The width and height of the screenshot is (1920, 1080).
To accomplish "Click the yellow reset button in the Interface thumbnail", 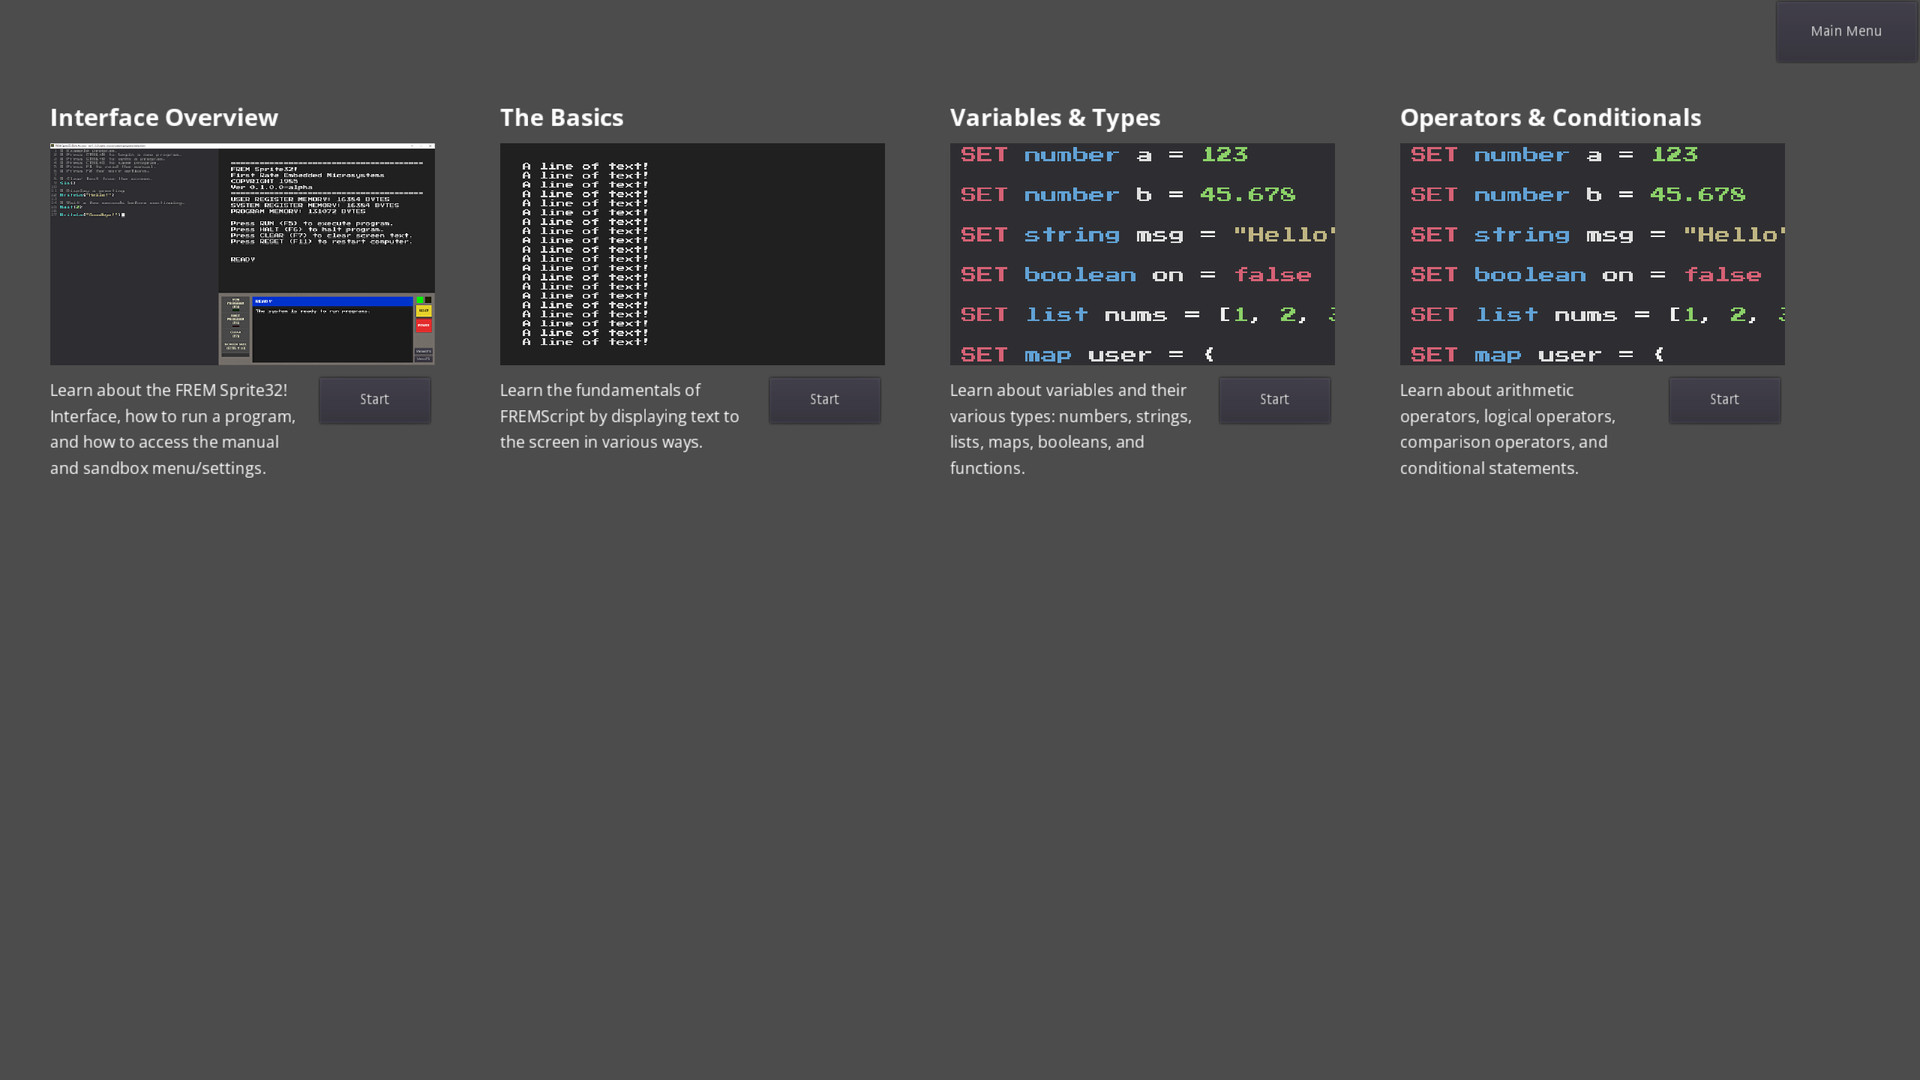I will pyautogui.click(x=423, y=311).
